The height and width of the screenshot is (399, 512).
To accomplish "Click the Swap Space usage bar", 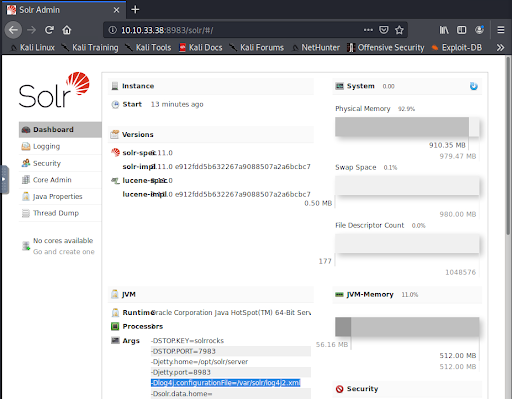I will (407, 185).
